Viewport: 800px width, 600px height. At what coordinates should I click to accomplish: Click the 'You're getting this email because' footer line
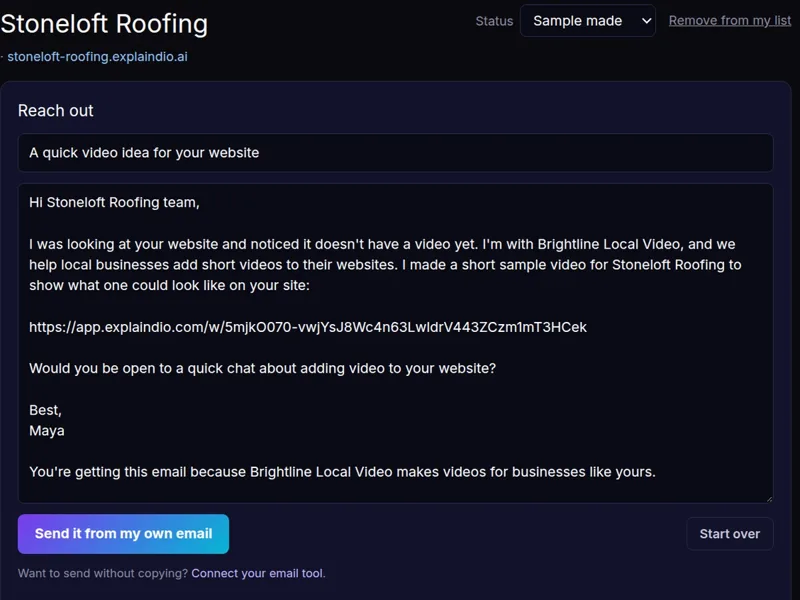342,472
